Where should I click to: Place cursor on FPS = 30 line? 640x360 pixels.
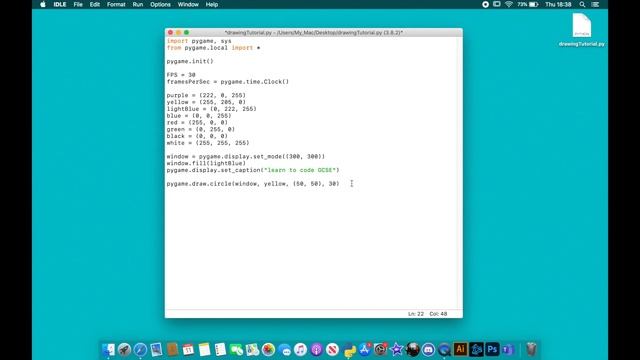pyautogui.click(x=181, y=75)
